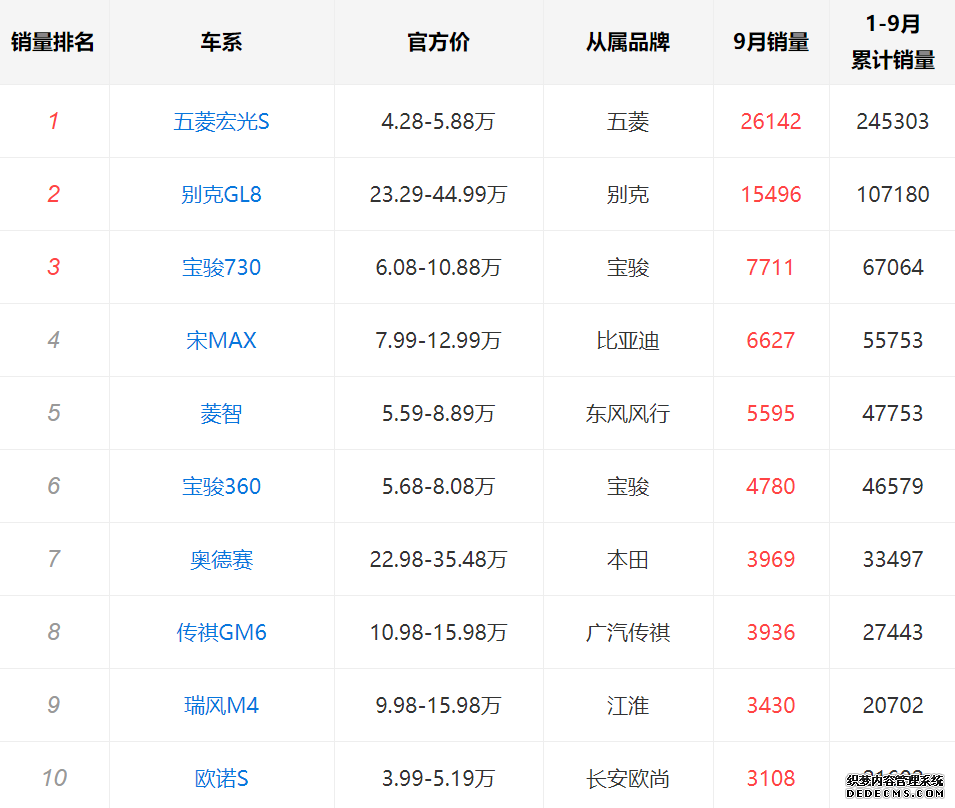The height and width of the screenshot is (808, 955).
Task: Select the price 7.99-12.99万
Action: (439, 340)
